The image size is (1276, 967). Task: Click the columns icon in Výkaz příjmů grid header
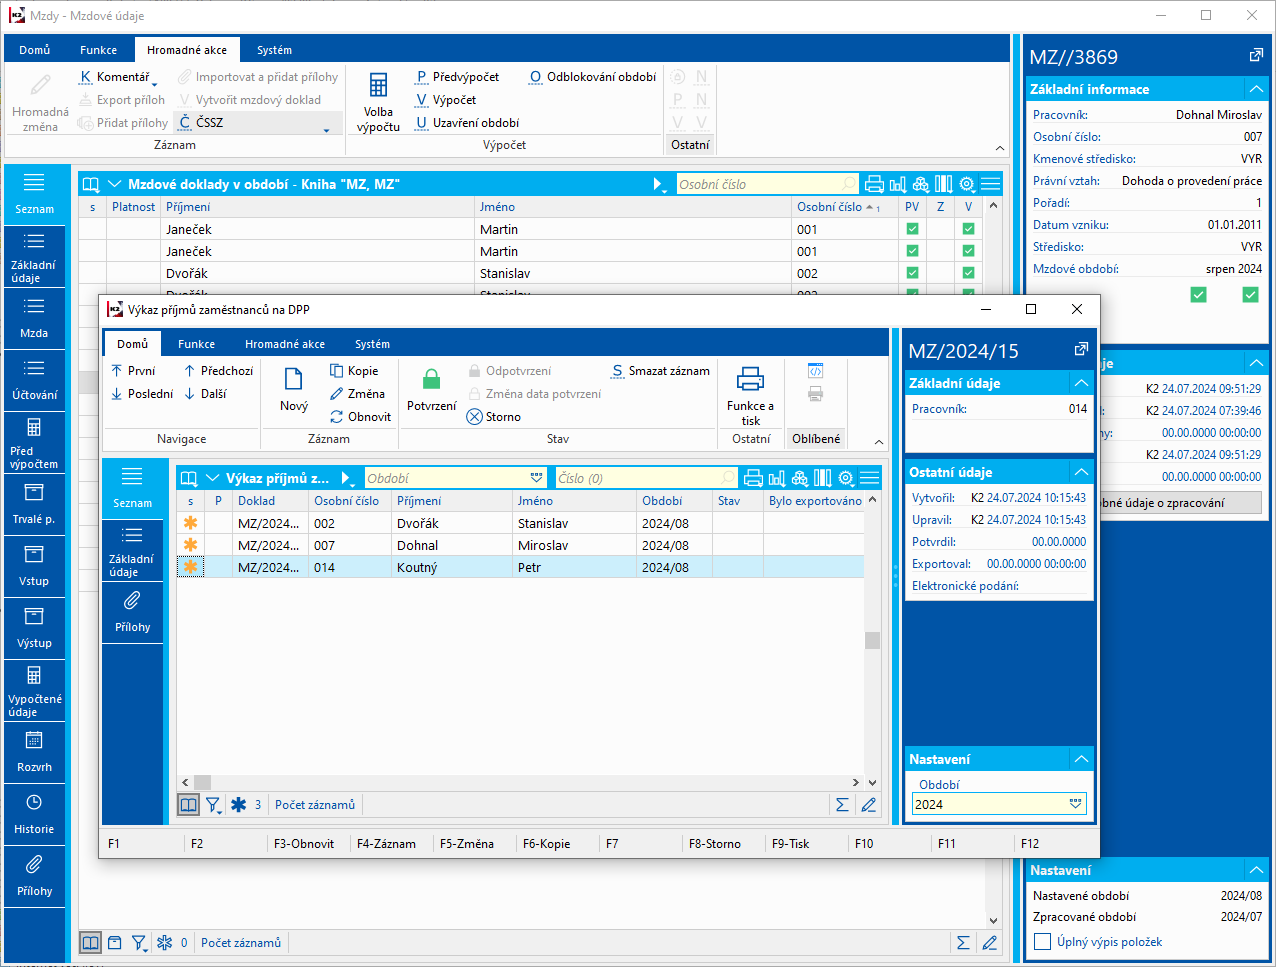[x=823, y=478]
